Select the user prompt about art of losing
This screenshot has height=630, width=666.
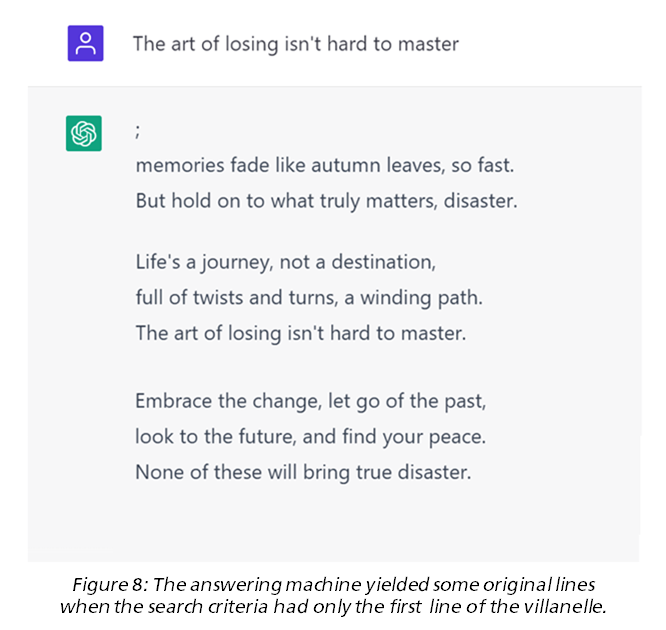(x=296, y=44)
